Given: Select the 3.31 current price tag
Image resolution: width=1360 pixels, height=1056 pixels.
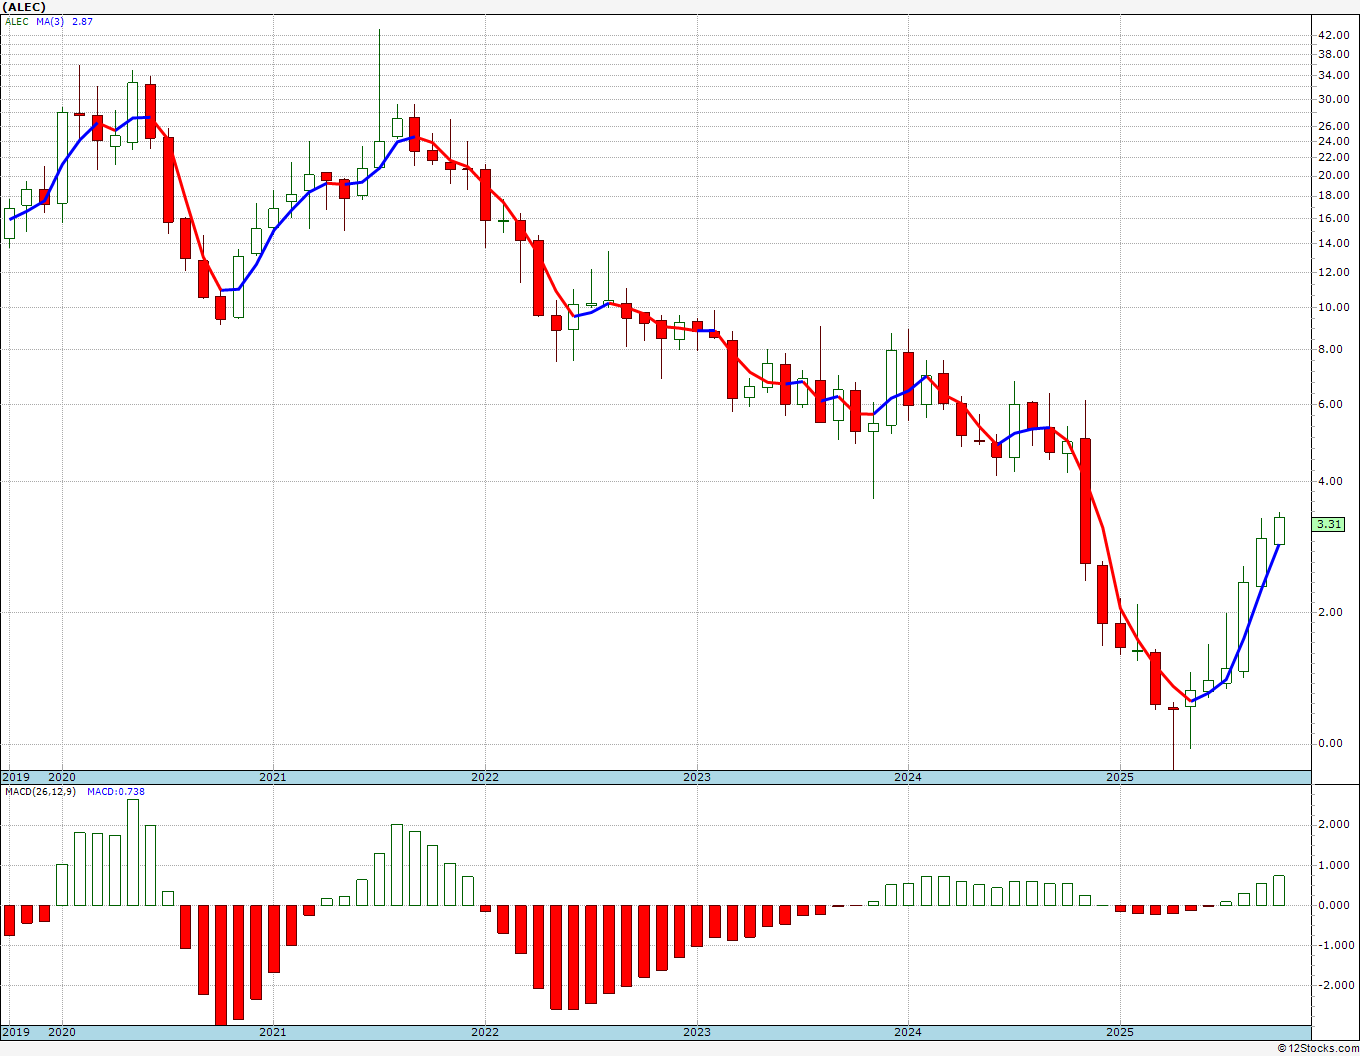Looking at the screenshot, I should (1329, 524).
